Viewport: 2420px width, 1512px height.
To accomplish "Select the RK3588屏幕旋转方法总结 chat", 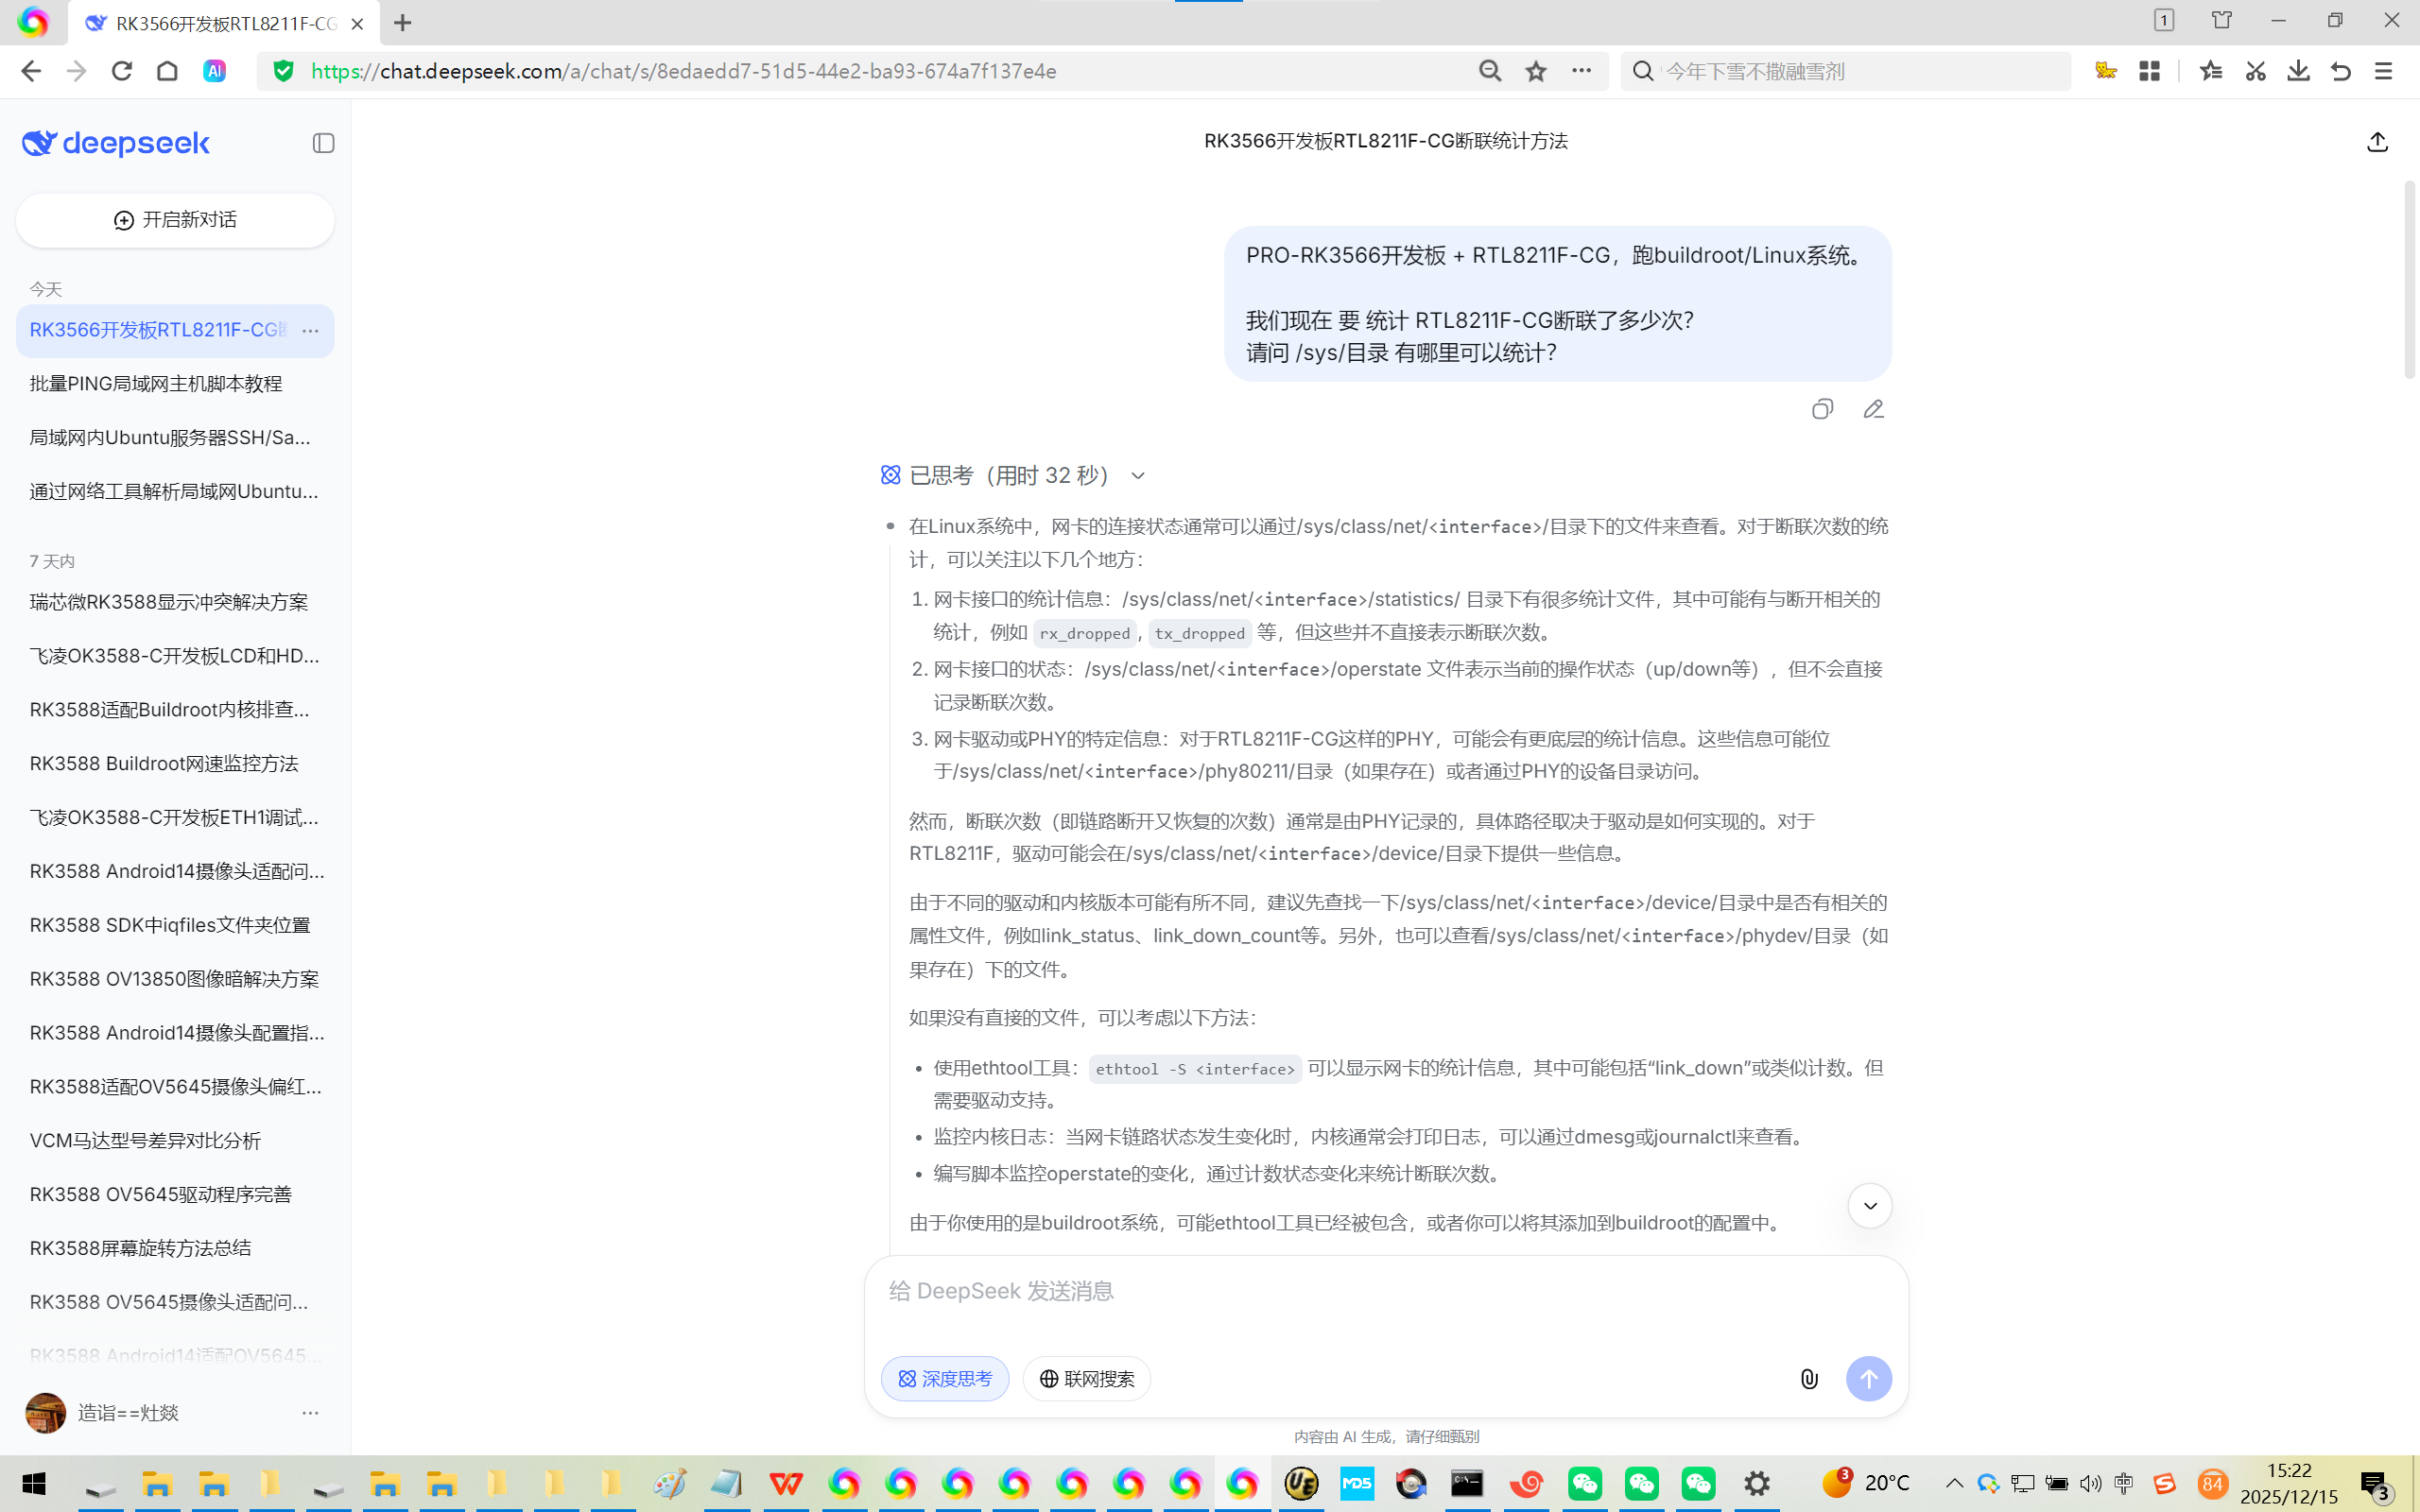I will tap(140, 1248).
